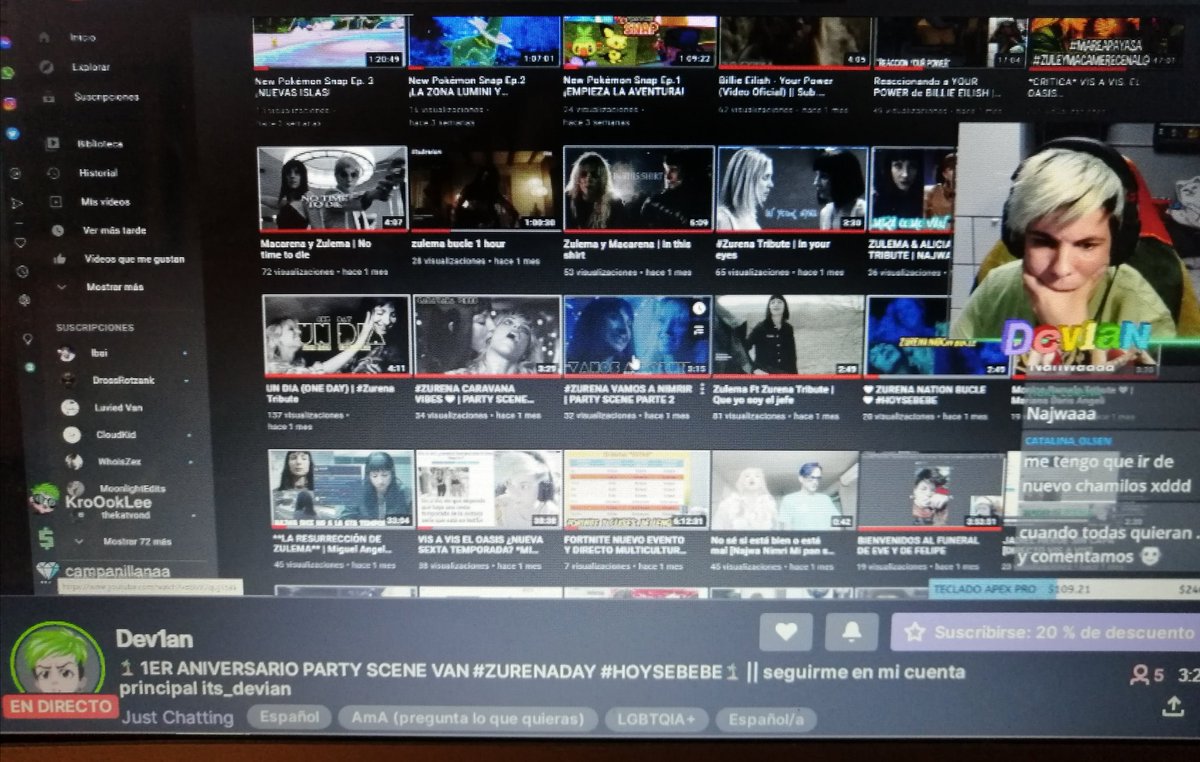Screen dimensions: 1200x762
Task: Play New Pokémon Snap Ep.1 thumbnail
Action: [639, 42]
